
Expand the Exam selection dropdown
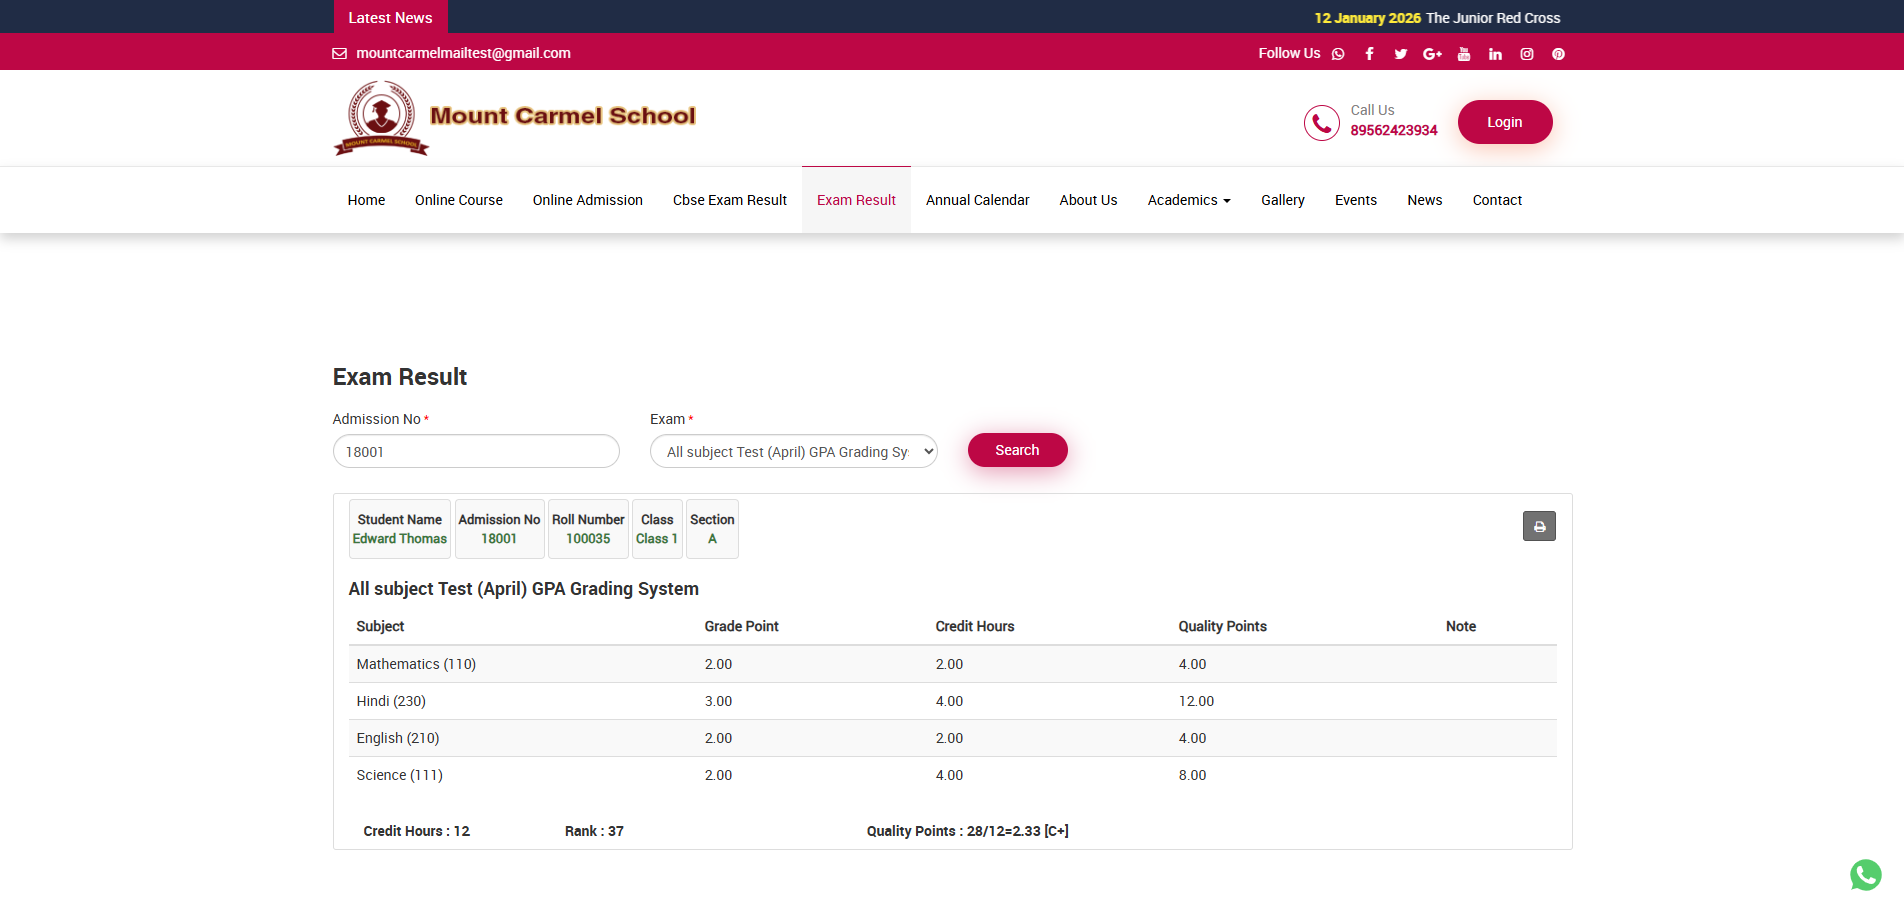point(793,452)
